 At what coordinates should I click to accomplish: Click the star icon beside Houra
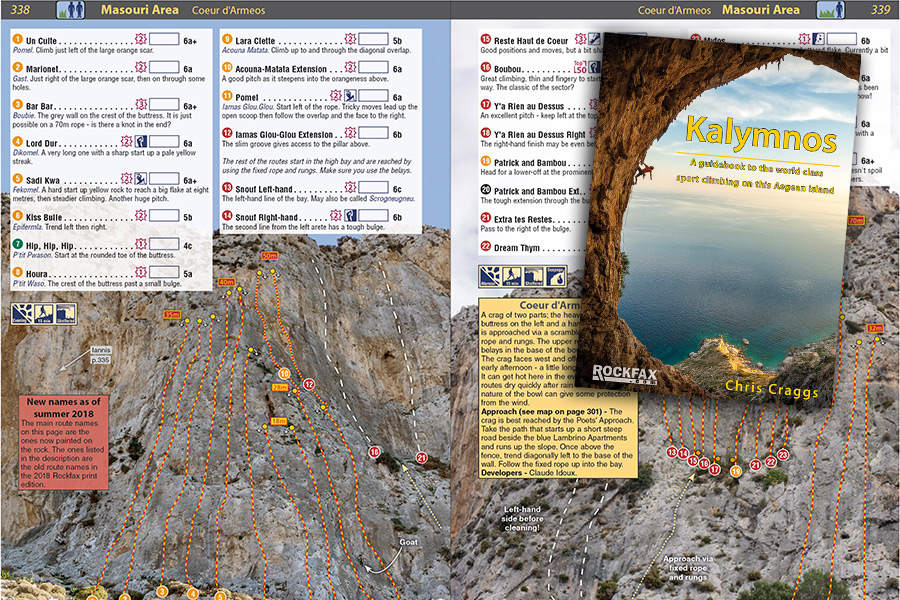pos(141,272)
